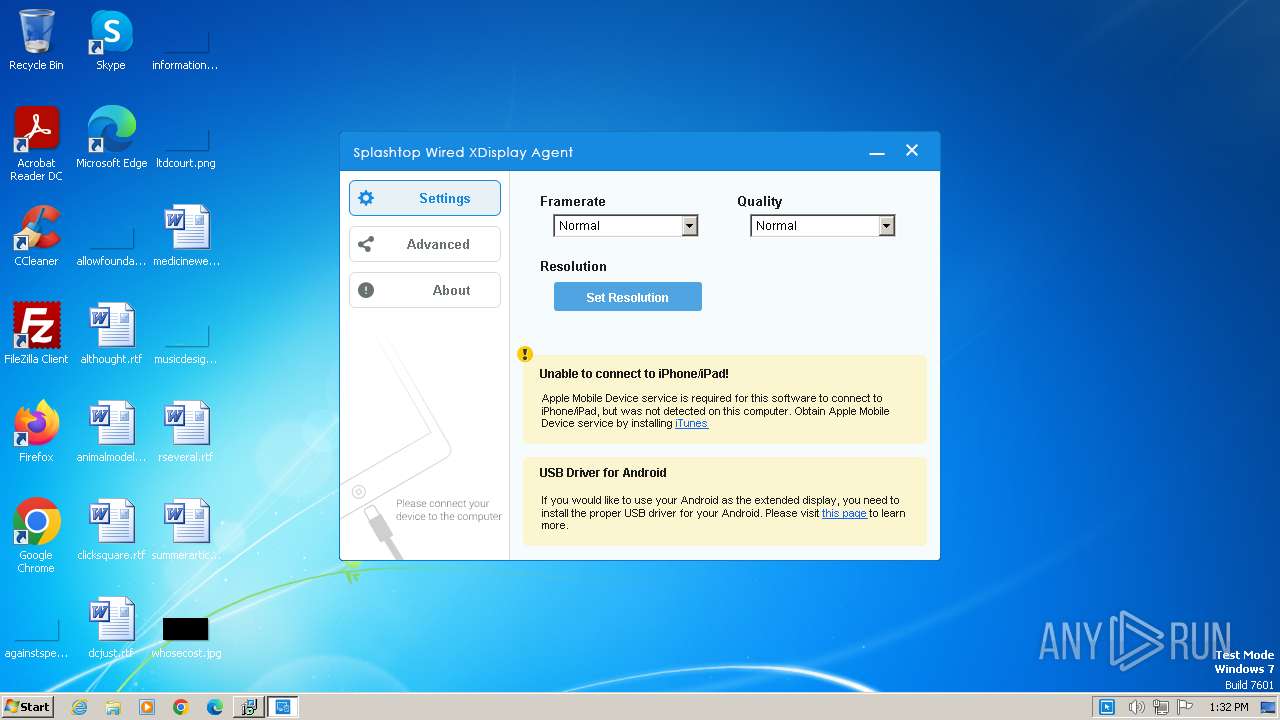Viewport: 1280px width, 720px height.
Task: Open the About tab
Action: point(425,290)
